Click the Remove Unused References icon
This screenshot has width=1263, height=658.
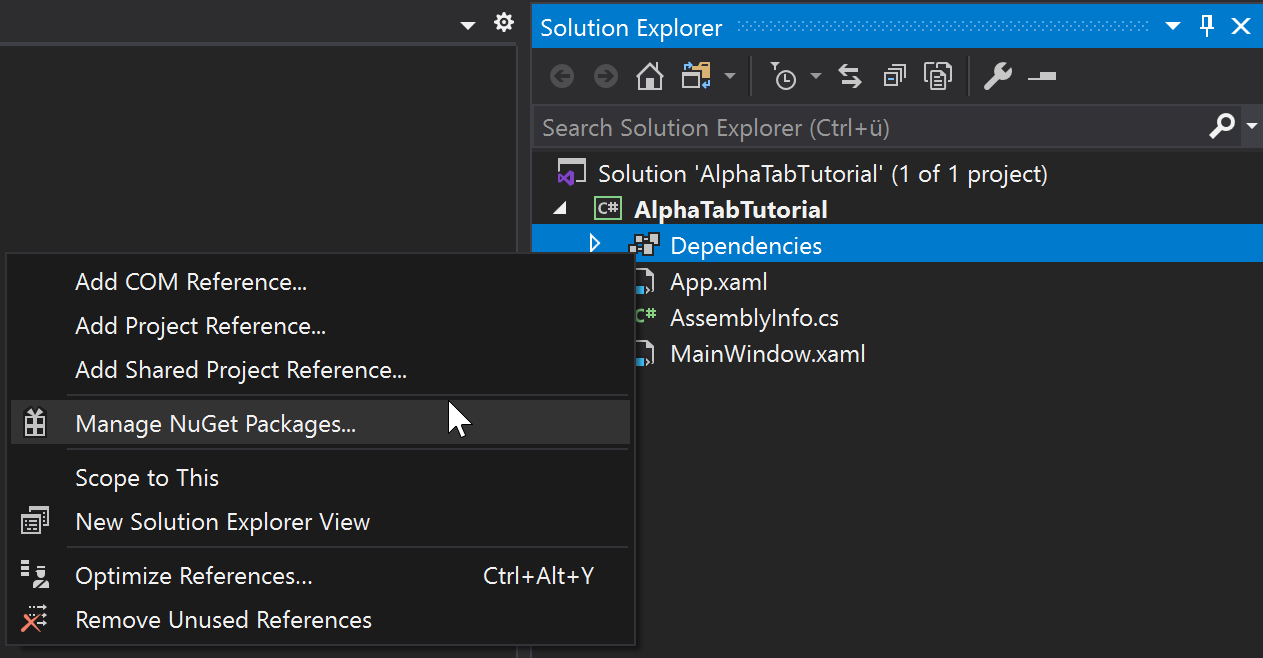pos(35,619)
